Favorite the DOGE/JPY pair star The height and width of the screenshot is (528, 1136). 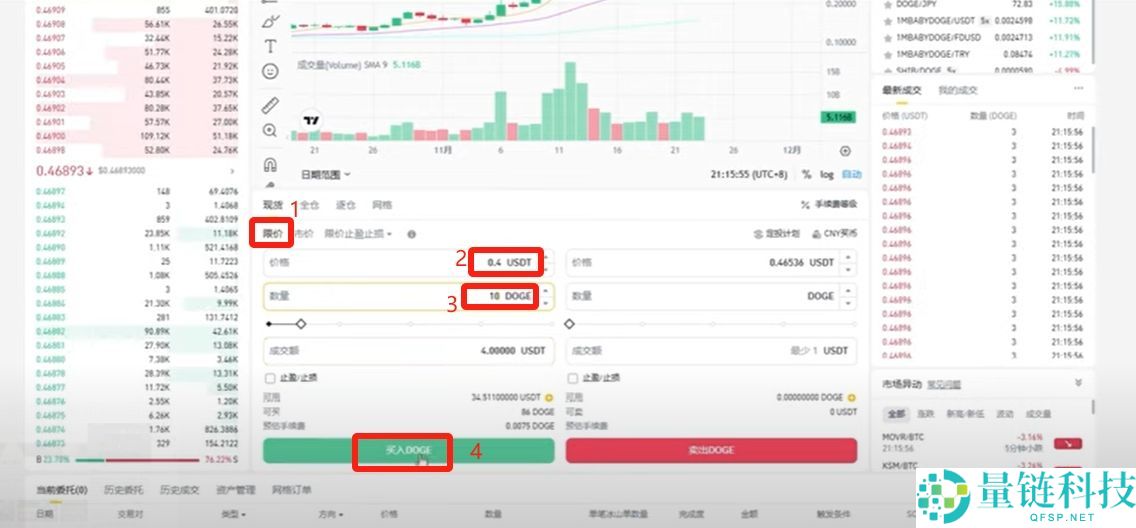tap(887, 4)
